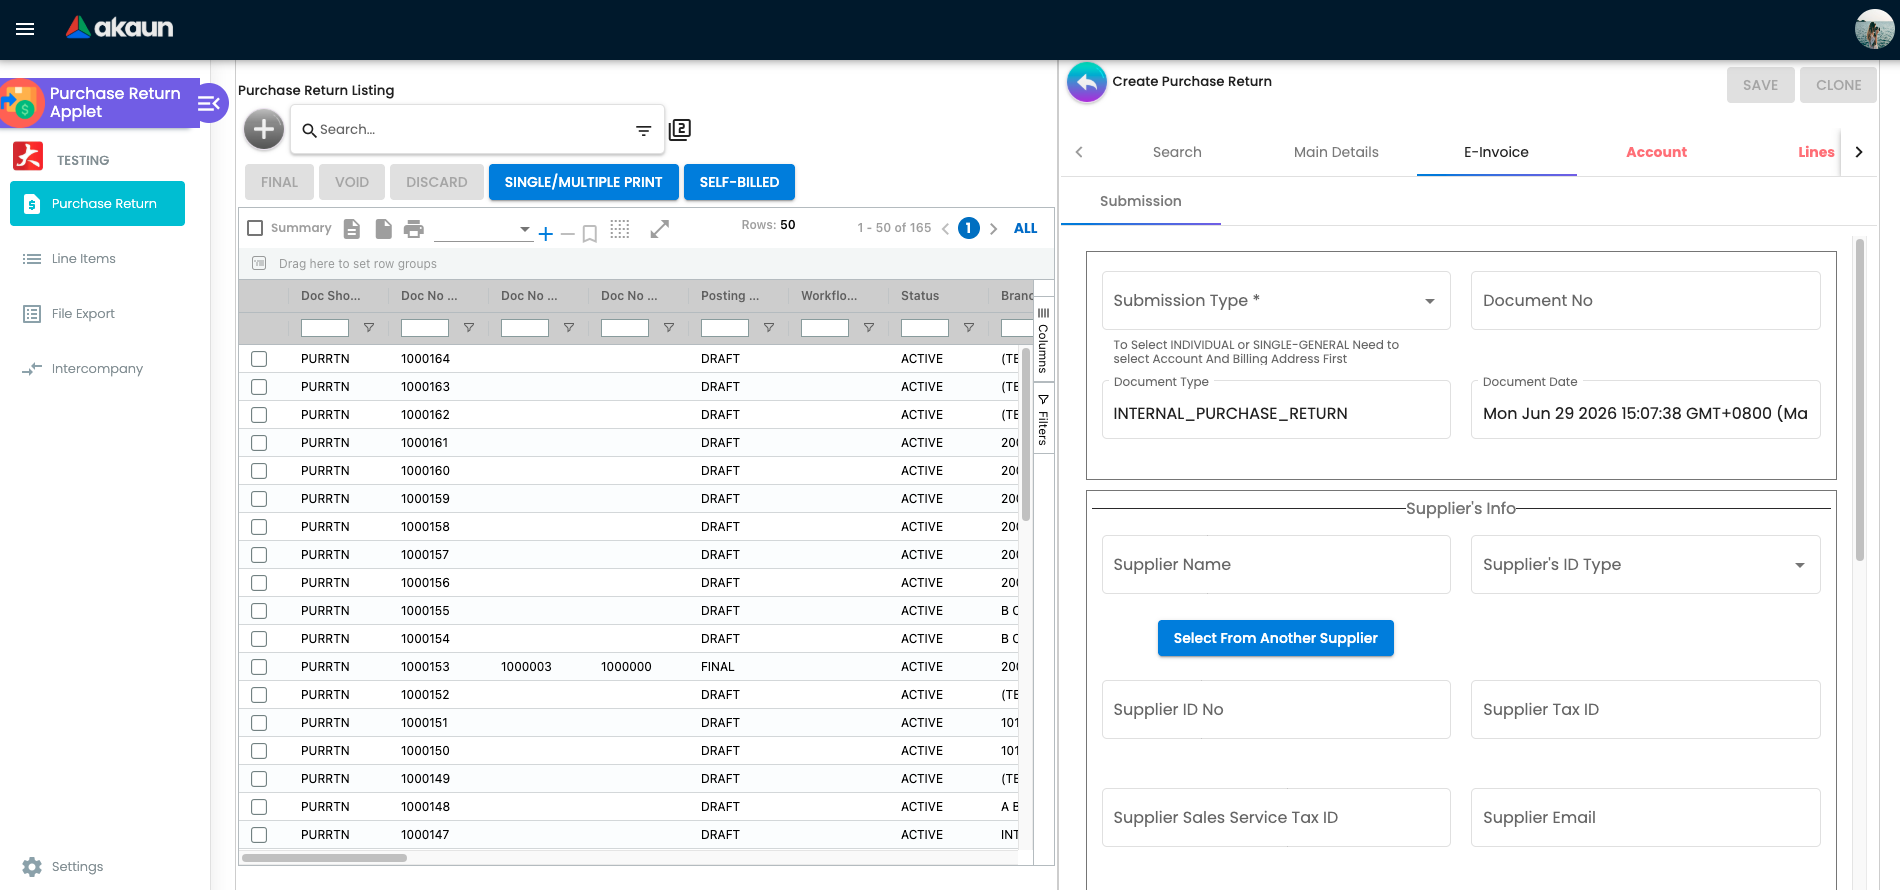Screen dimensions: 1900x890
Task: Select the row checkbox for 1000148
Action: pyautogui.click(x=259, y=807)
